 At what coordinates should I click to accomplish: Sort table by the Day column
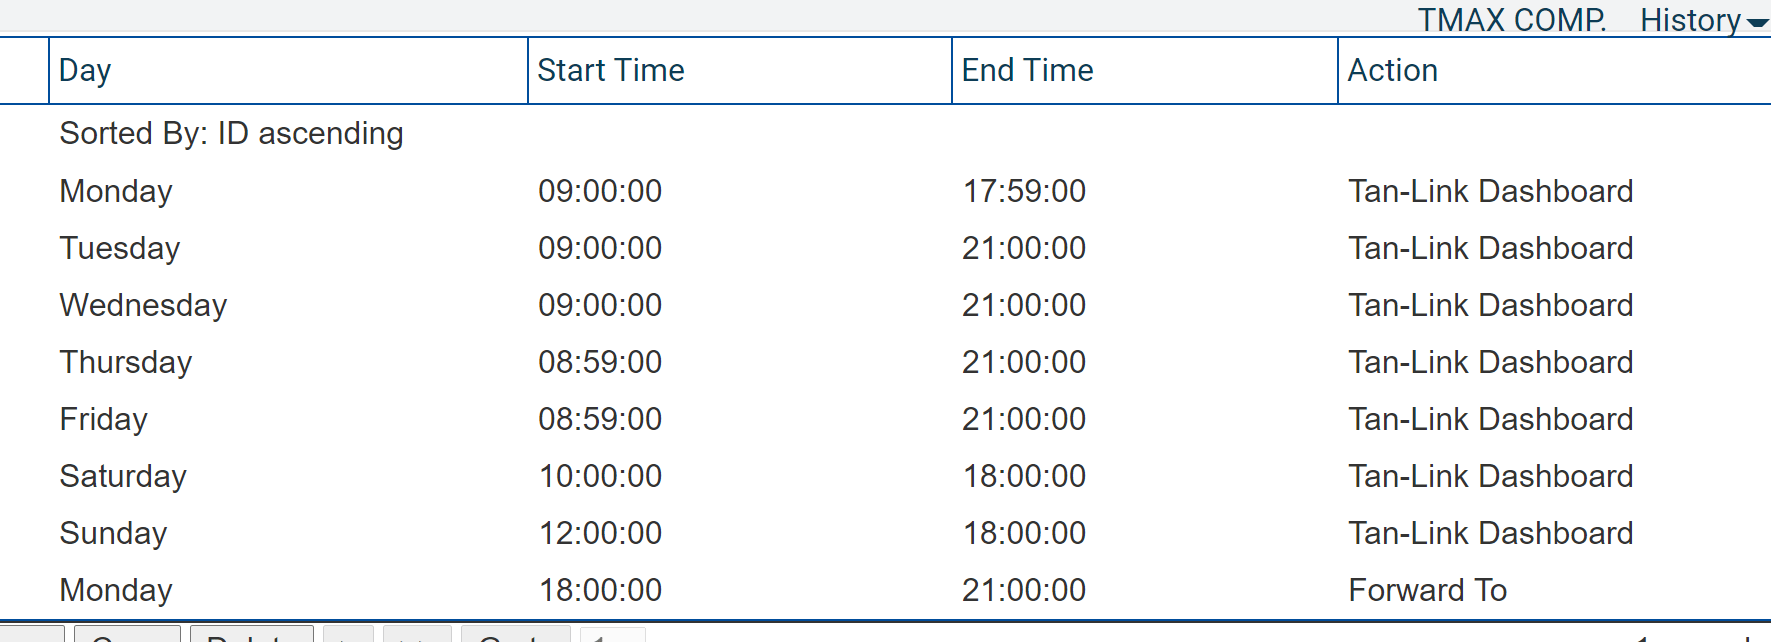pos(84,70)
